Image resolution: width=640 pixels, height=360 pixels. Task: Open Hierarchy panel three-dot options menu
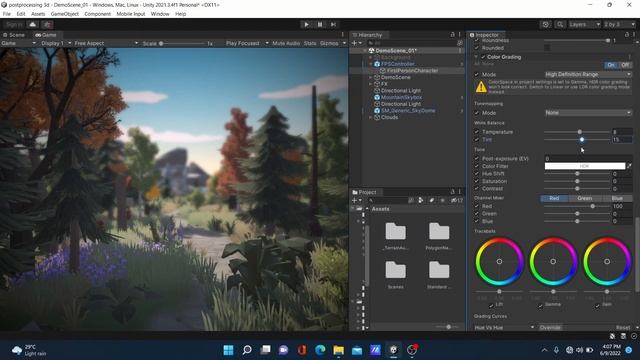click(460, 35)
